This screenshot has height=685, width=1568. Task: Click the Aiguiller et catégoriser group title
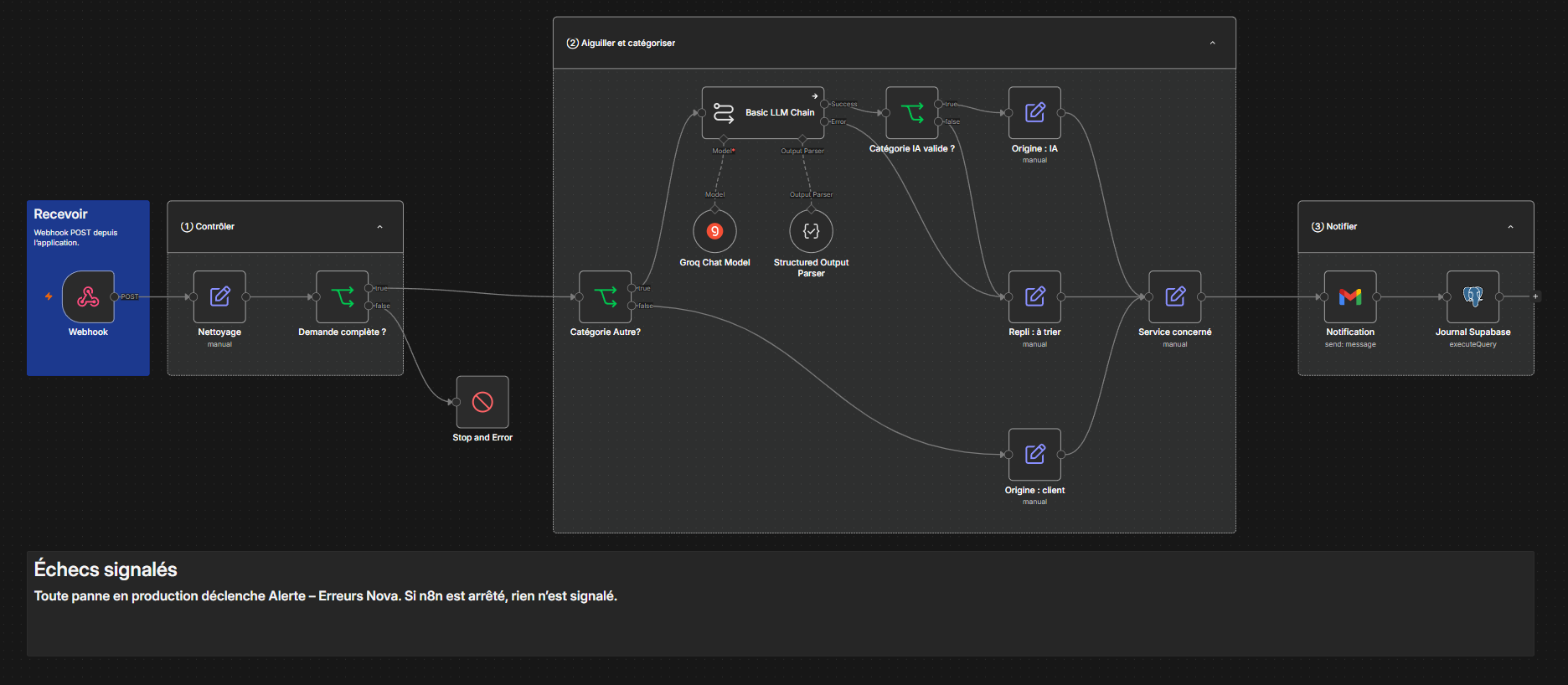click(x=620, y=43)
